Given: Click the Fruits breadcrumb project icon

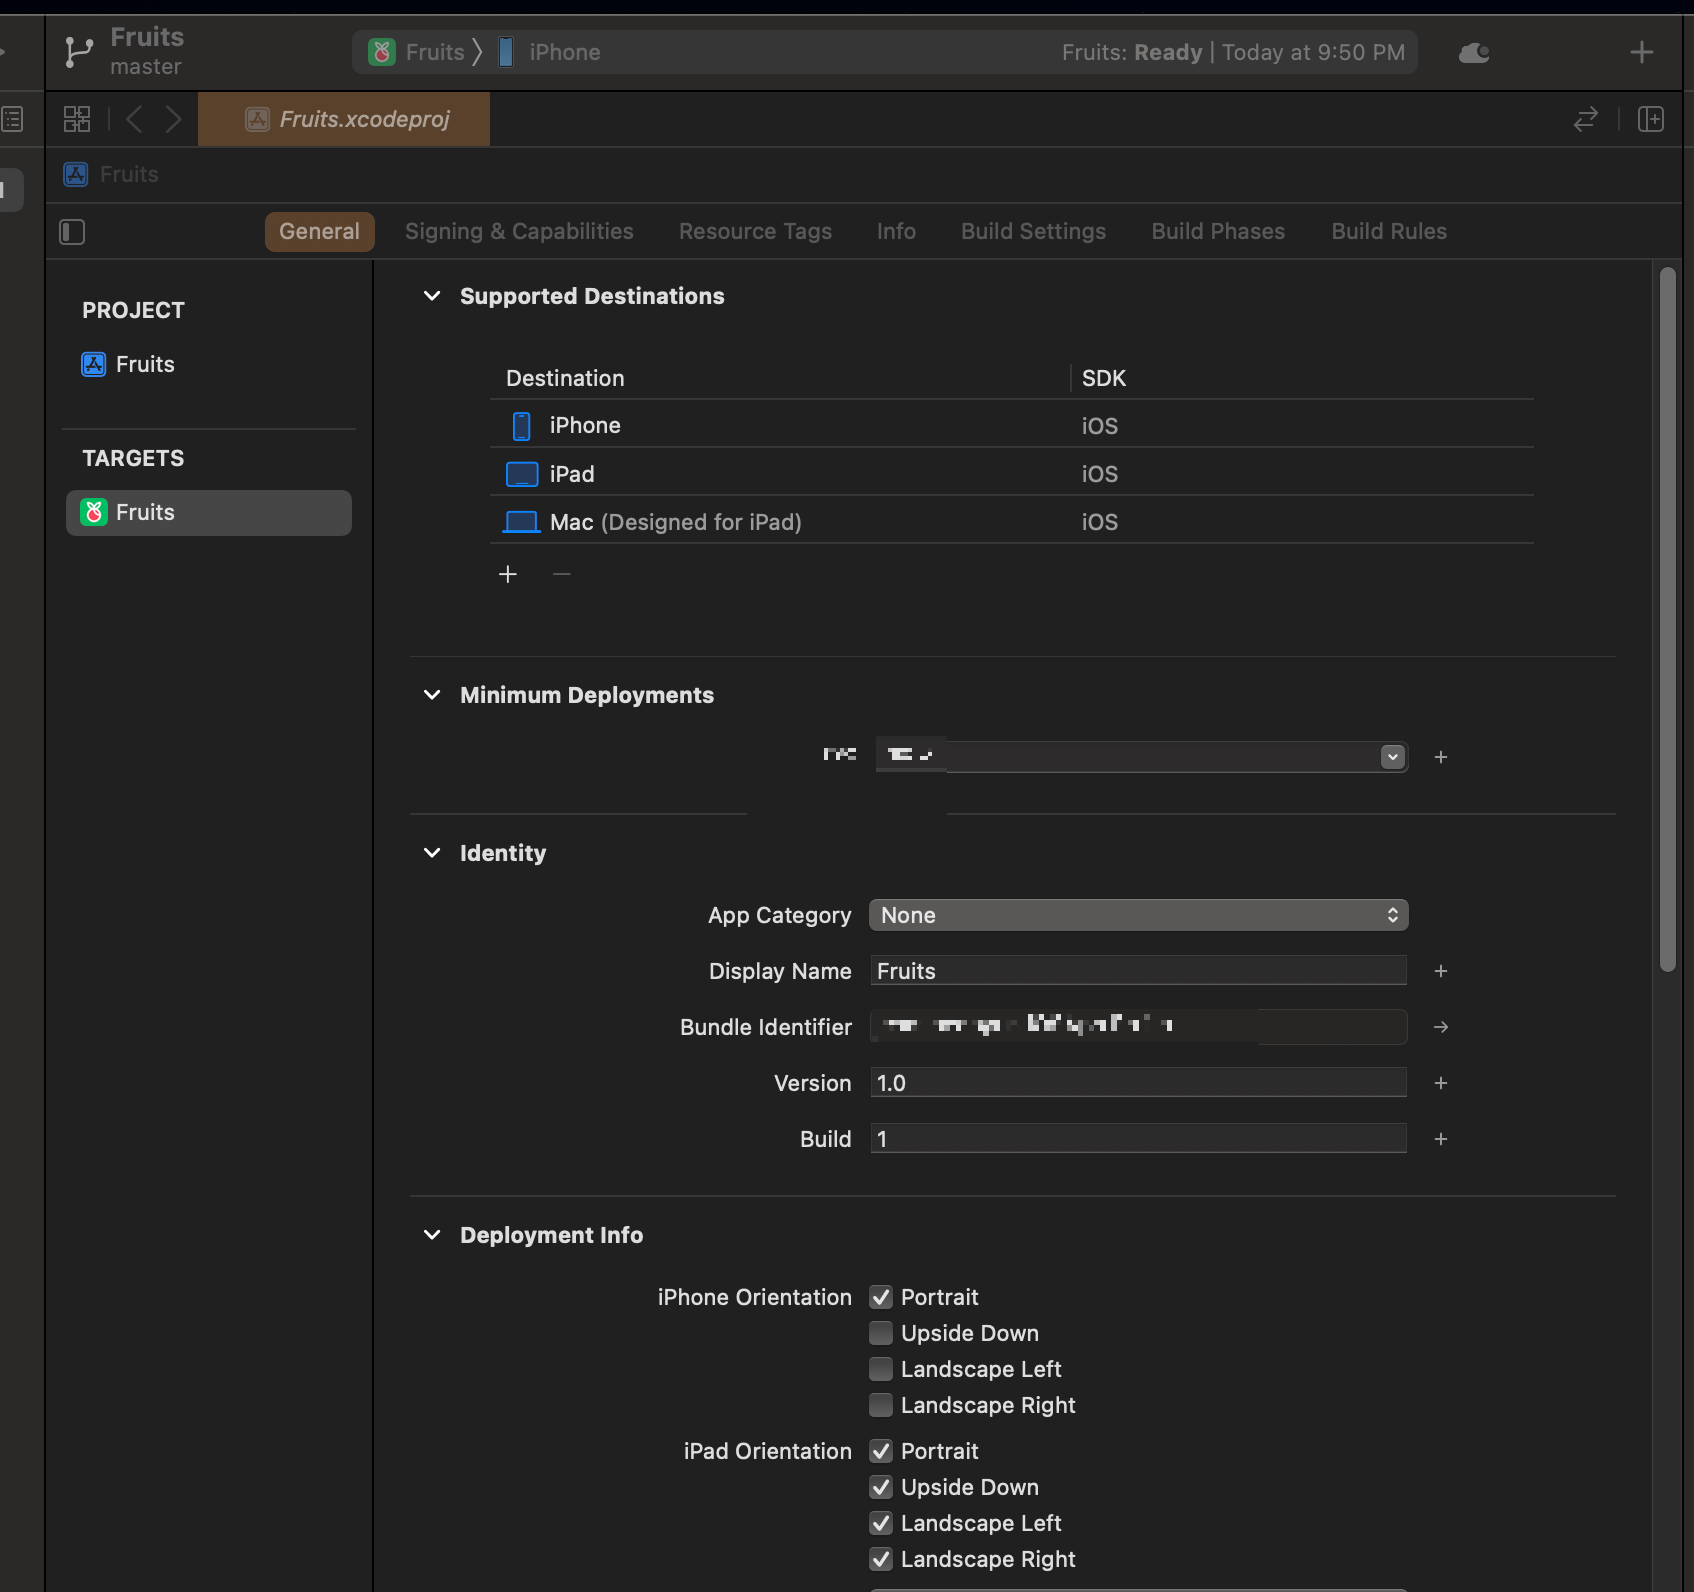Looking at the screenshot, I should point(76,174).
